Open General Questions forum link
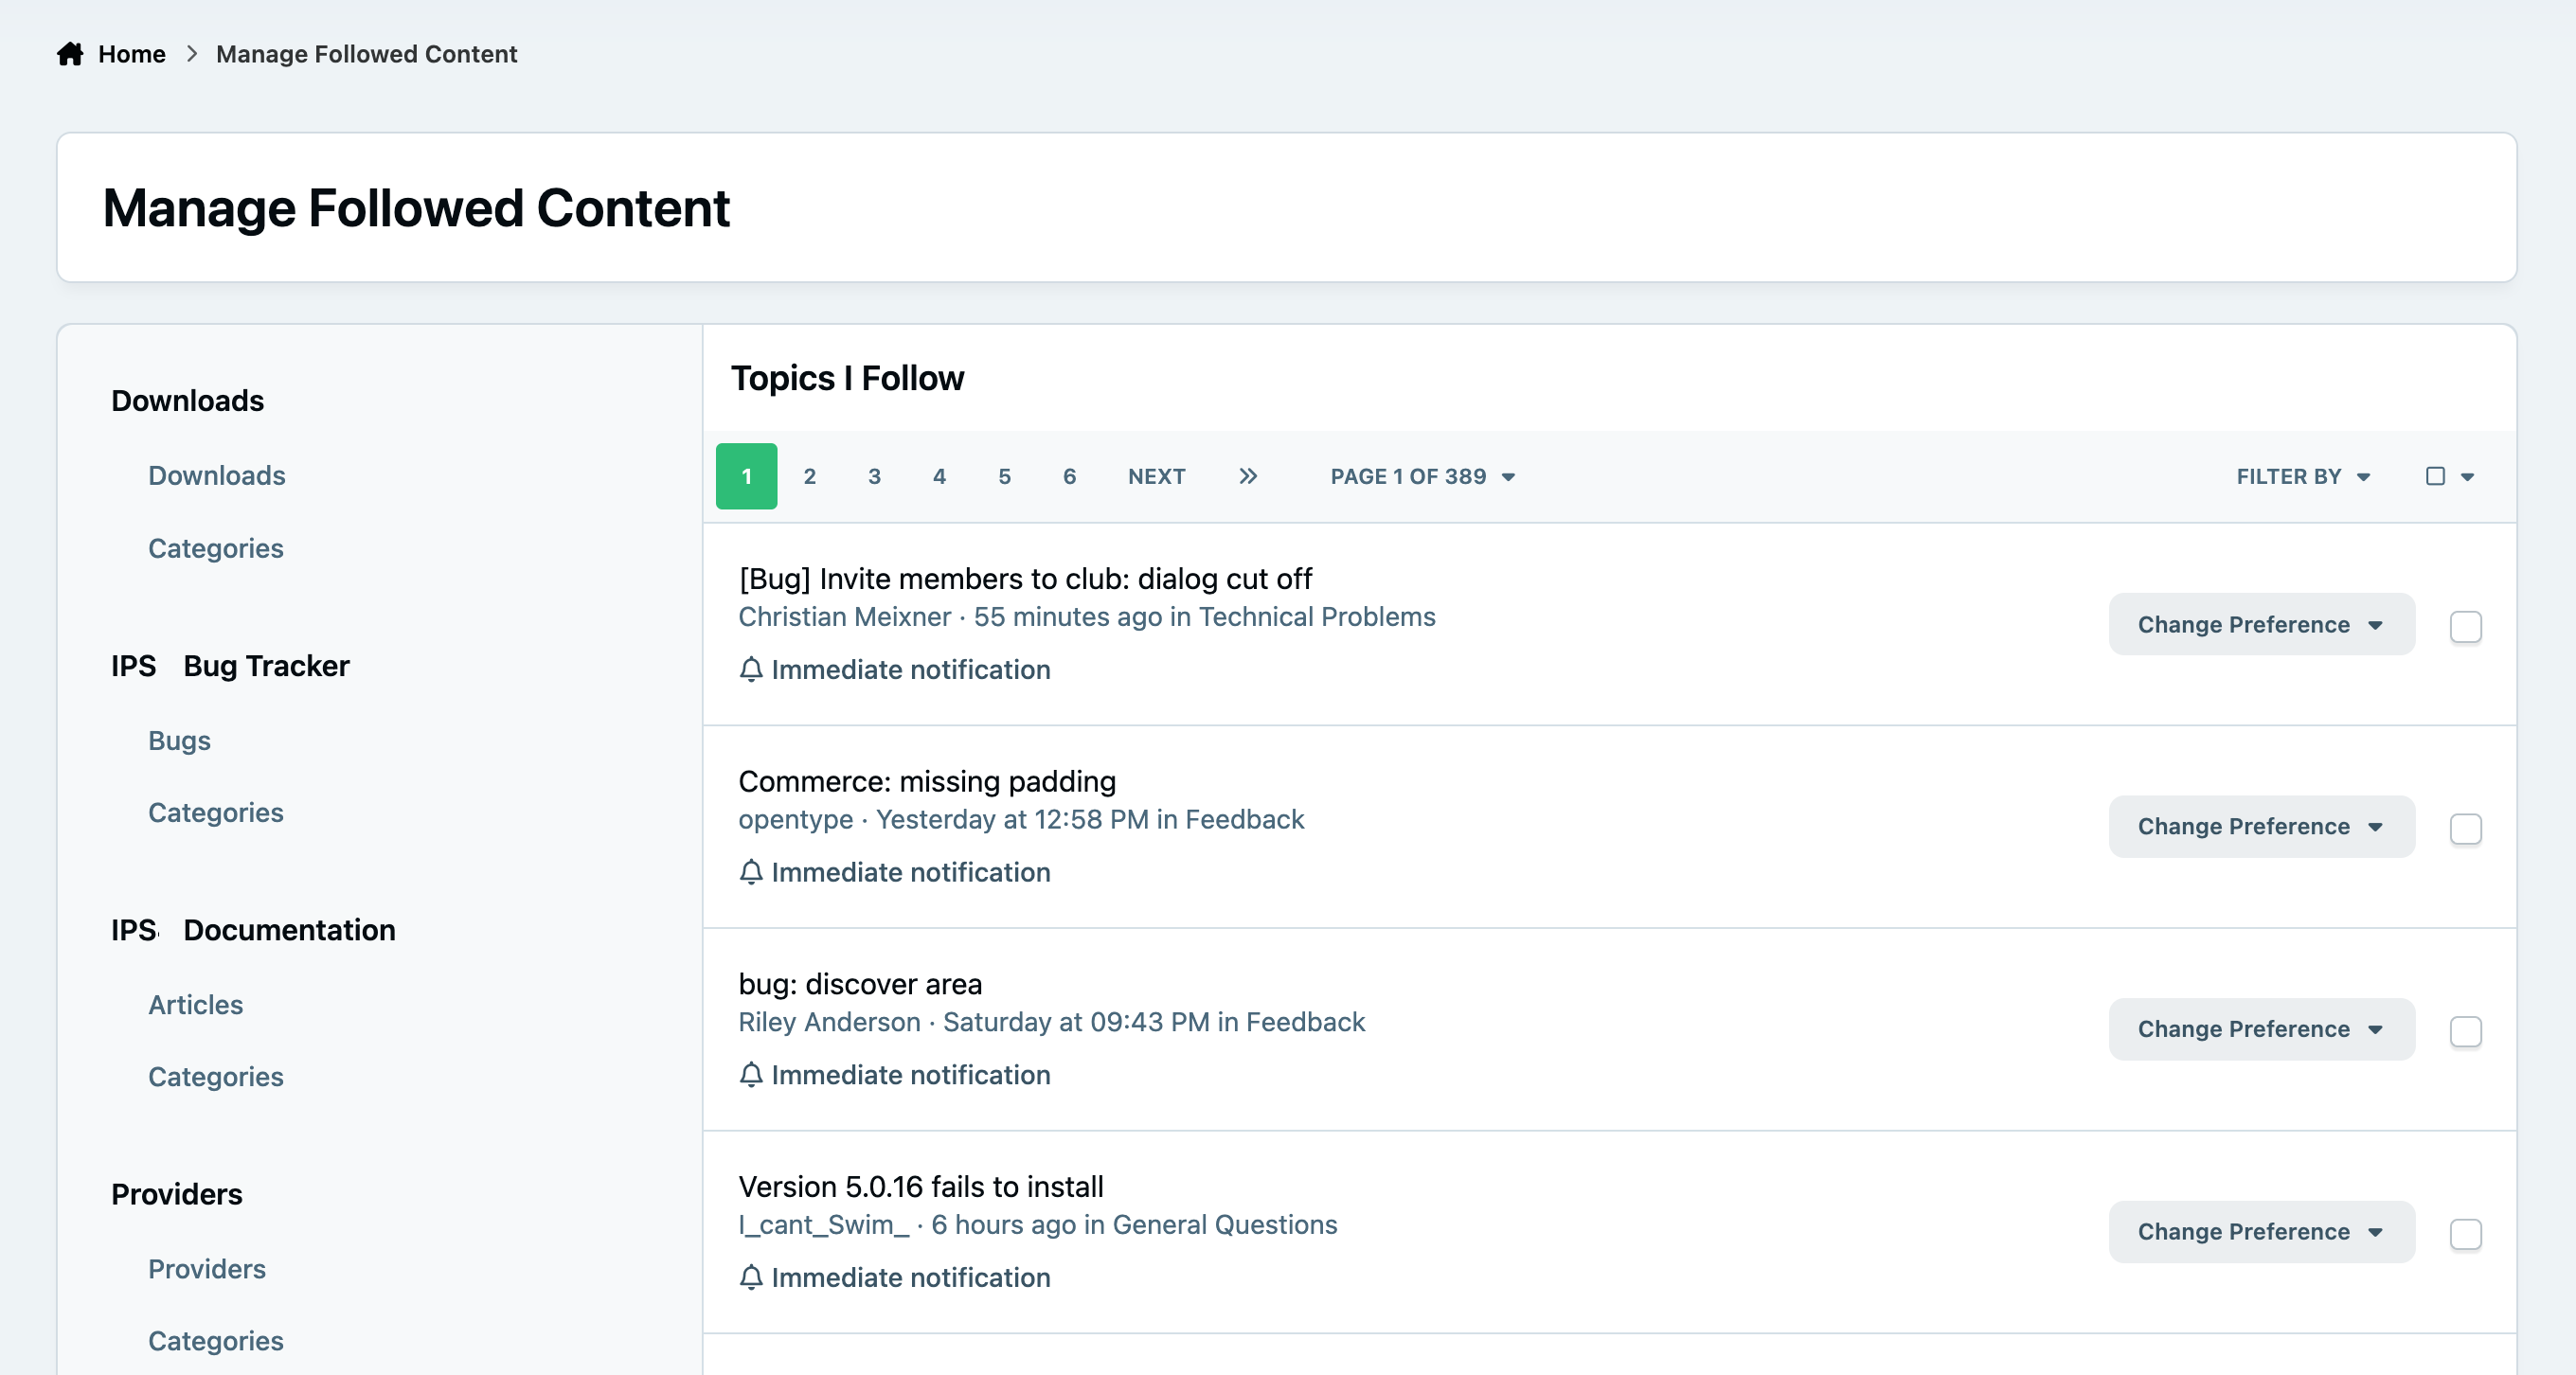Image resolution: width=2576 pixels, height=1375 pixels. (x=1225, y=1224)
